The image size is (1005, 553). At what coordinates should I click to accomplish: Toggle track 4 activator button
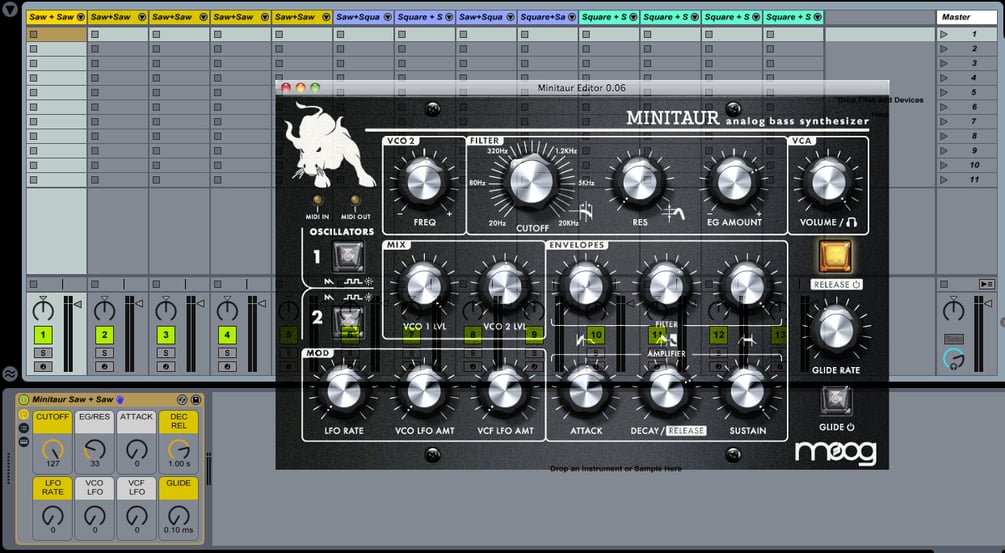coord(227,334)
